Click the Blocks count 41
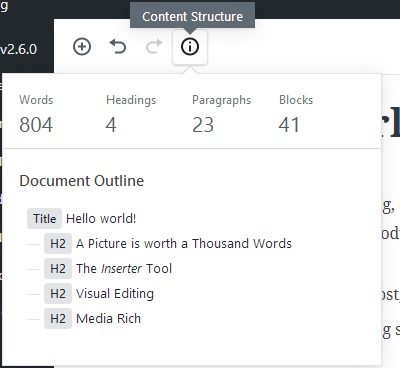 tap(289, 125)
